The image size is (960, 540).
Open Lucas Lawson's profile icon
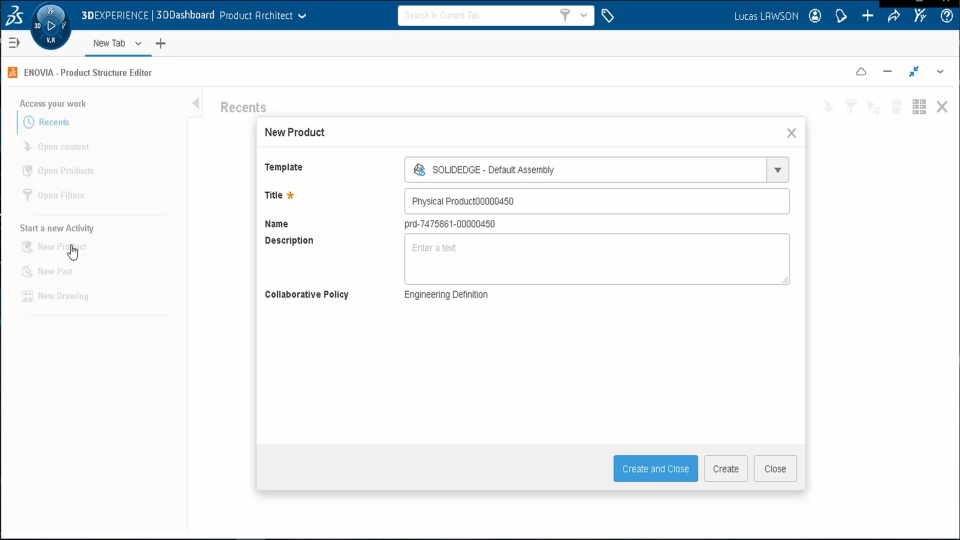(815, 16)
